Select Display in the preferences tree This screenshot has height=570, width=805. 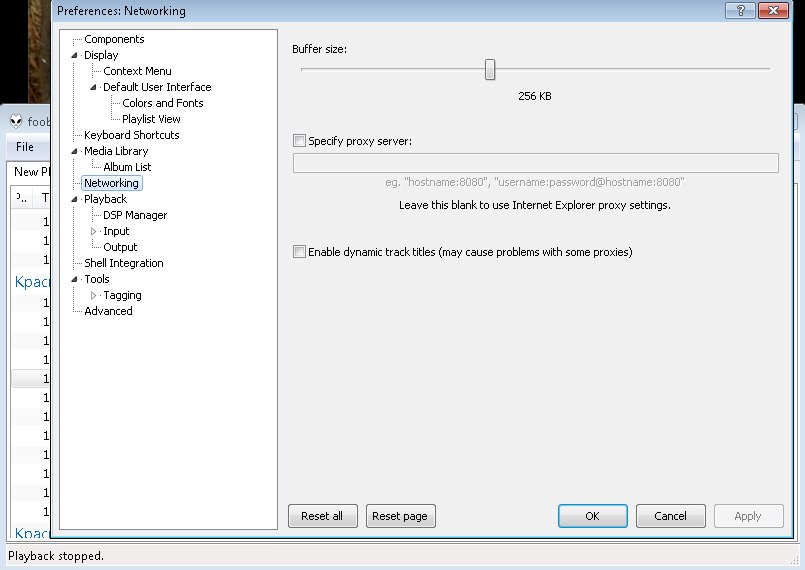coord(101,55)
